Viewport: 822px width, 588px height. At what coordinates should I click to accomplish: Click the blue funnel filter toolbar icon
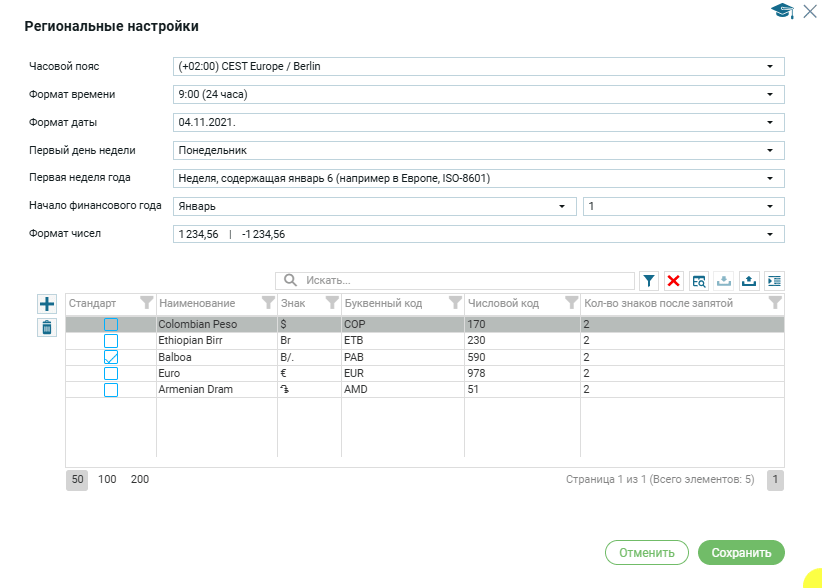(649, 282)
